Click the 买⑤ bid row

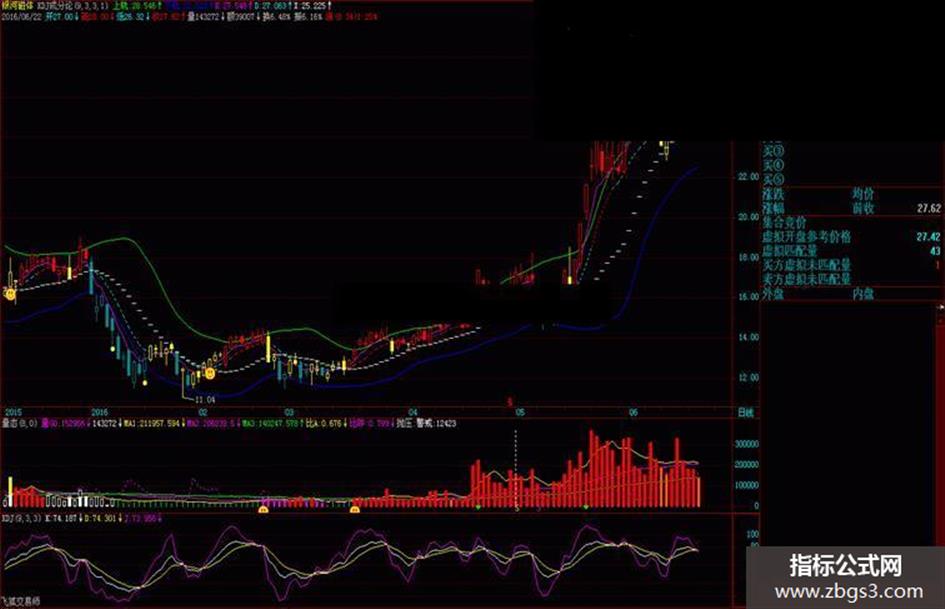[774, 180]
